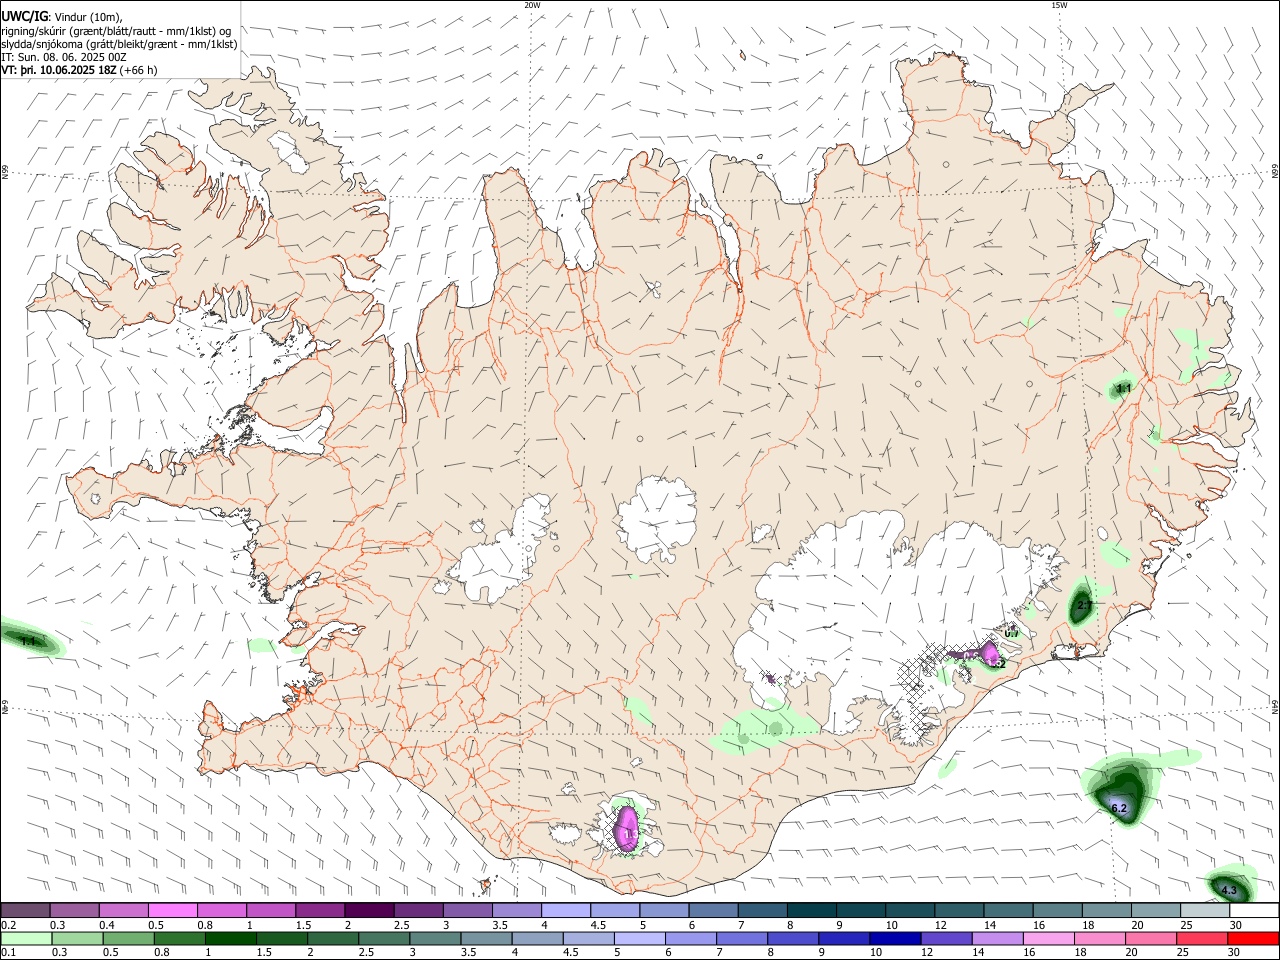The width and height of the screenshot is (1280, 960).
Task: Pick the deep blue 10 swatch, lower scale
Action: tap(894, 939)
